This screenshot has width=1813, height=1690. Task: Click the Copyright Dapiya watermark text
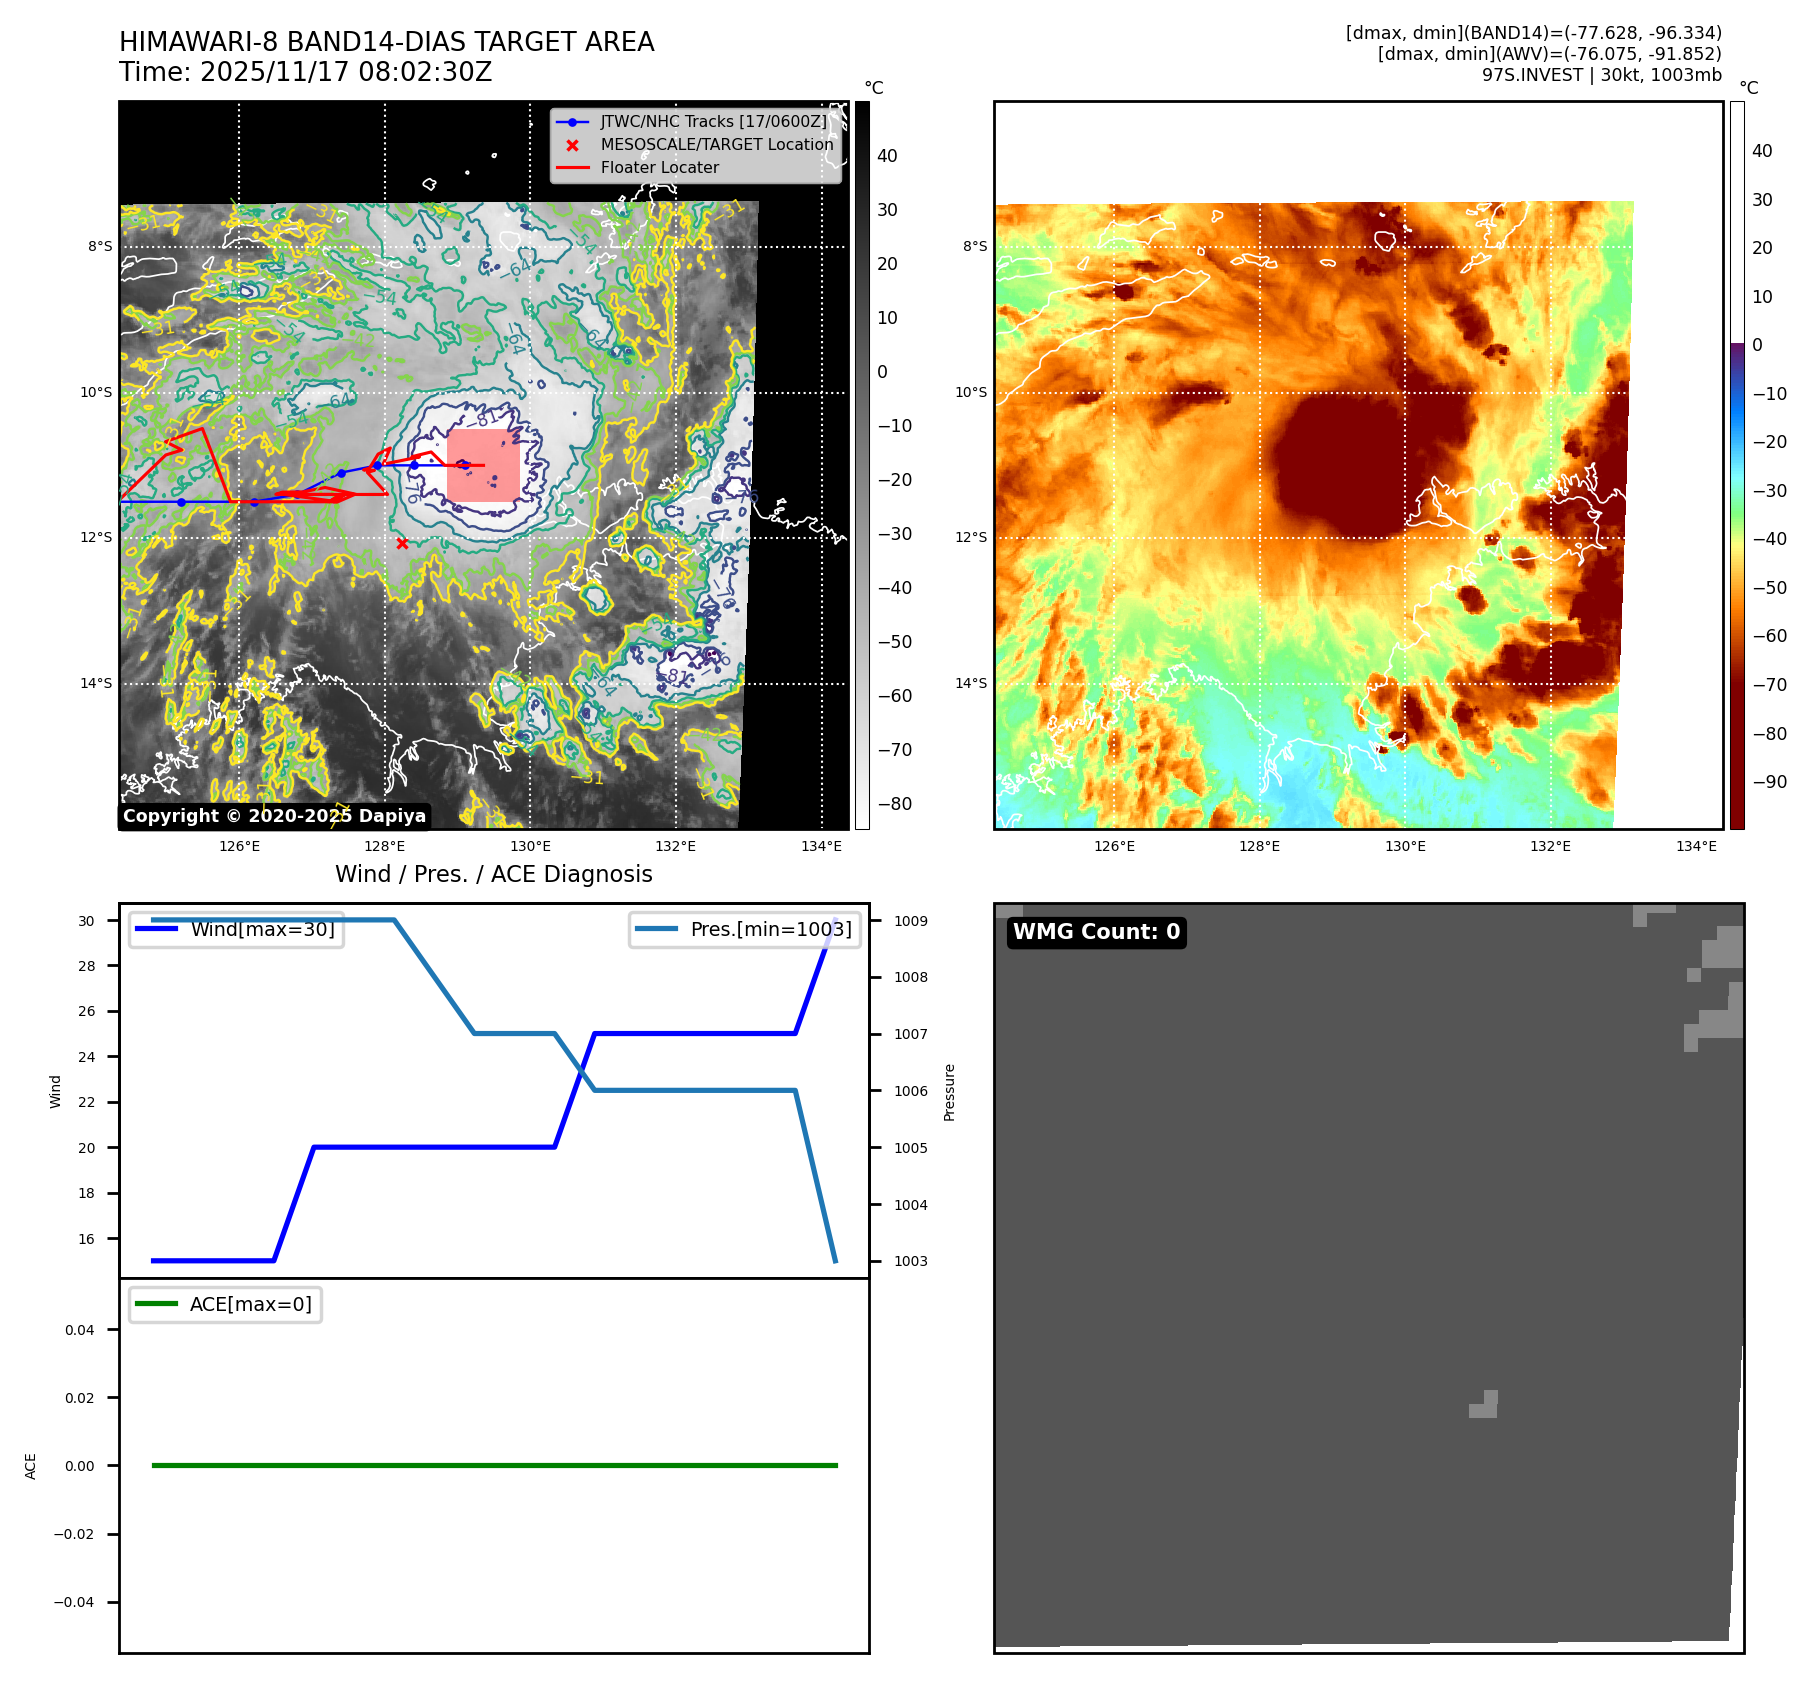click(274, 816)
